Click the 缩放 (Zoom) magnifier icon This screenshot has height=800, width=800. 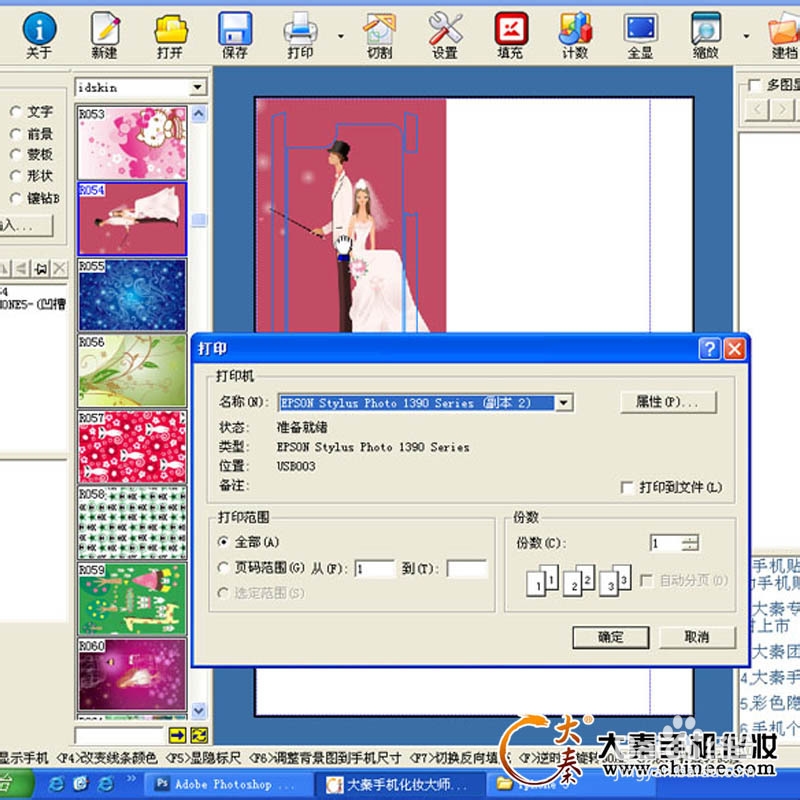point(706,35)
